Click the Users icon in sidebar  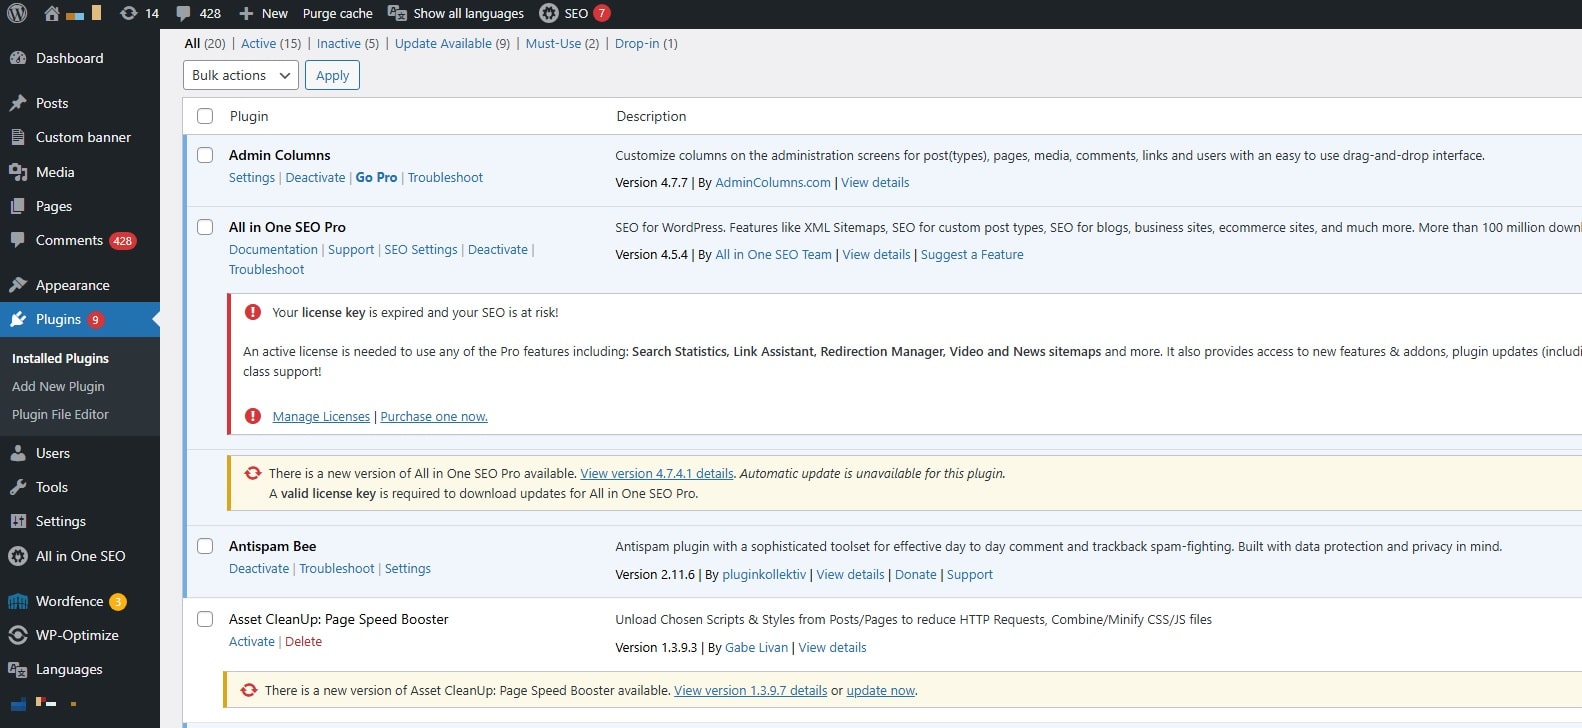point(18,453)
